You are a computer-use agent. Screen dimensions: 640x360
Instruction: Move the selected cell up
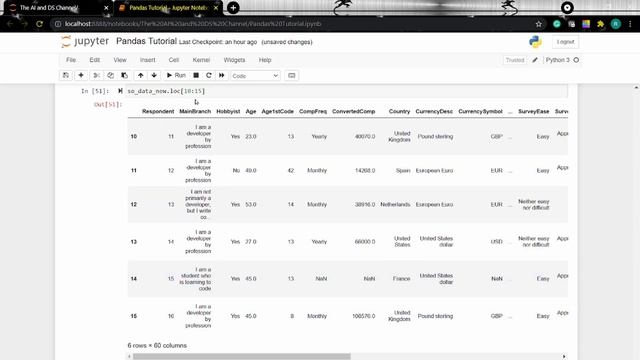(140, 76)
